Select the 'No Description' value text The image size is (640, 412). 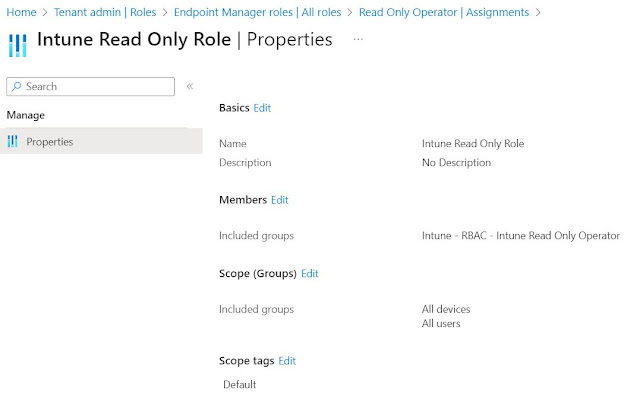pyautogui.click(x=456, y=163)
